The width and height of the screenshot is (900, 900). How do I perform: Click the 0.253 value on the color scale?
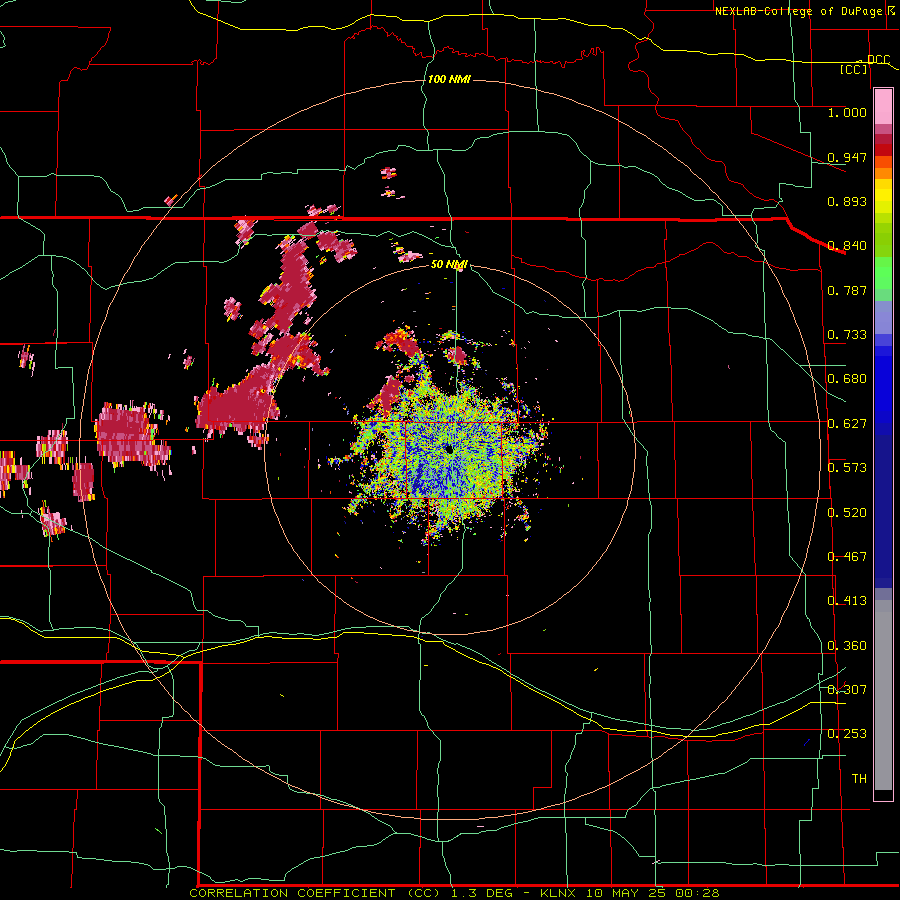(x=847, y=734)
